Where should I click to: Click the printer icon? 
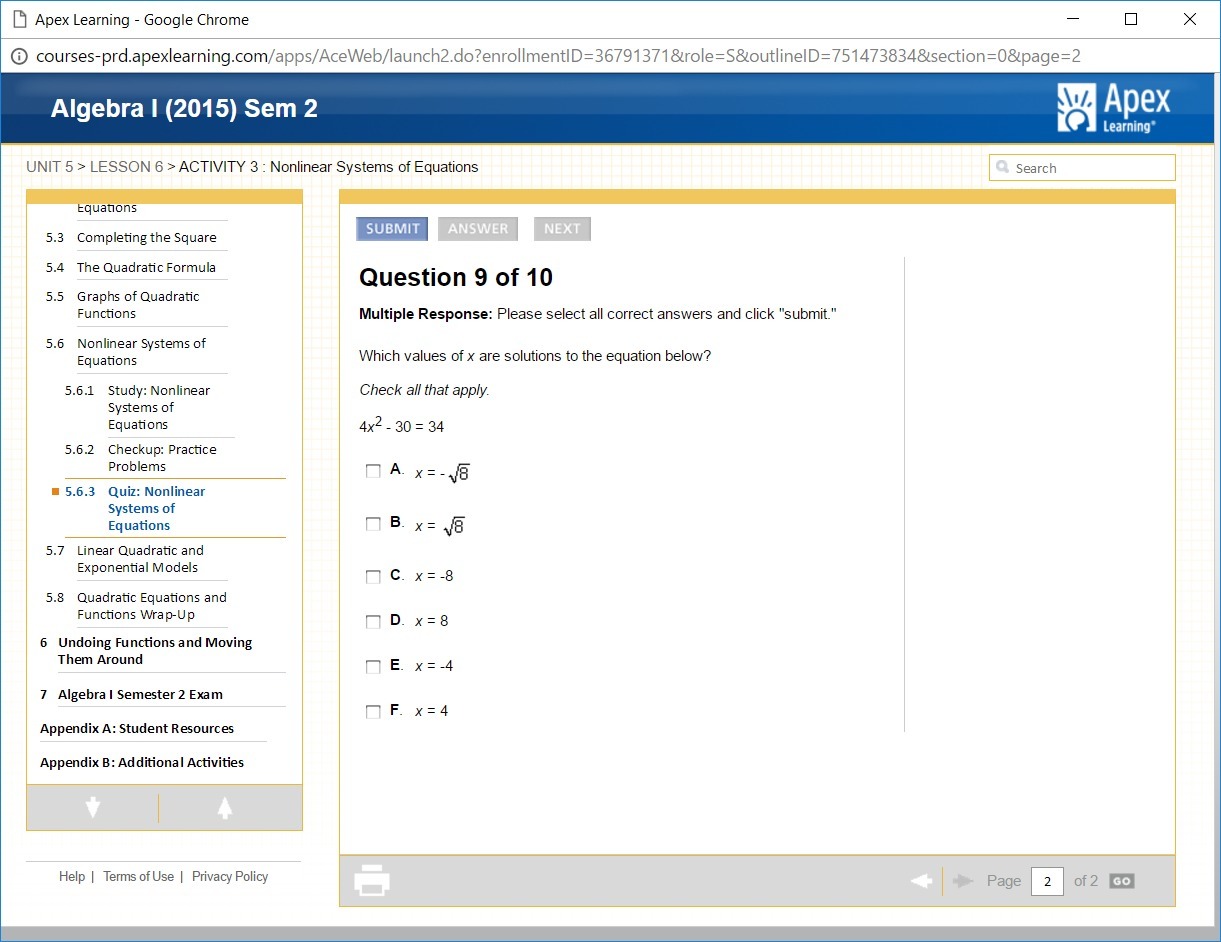coord(372,880)
